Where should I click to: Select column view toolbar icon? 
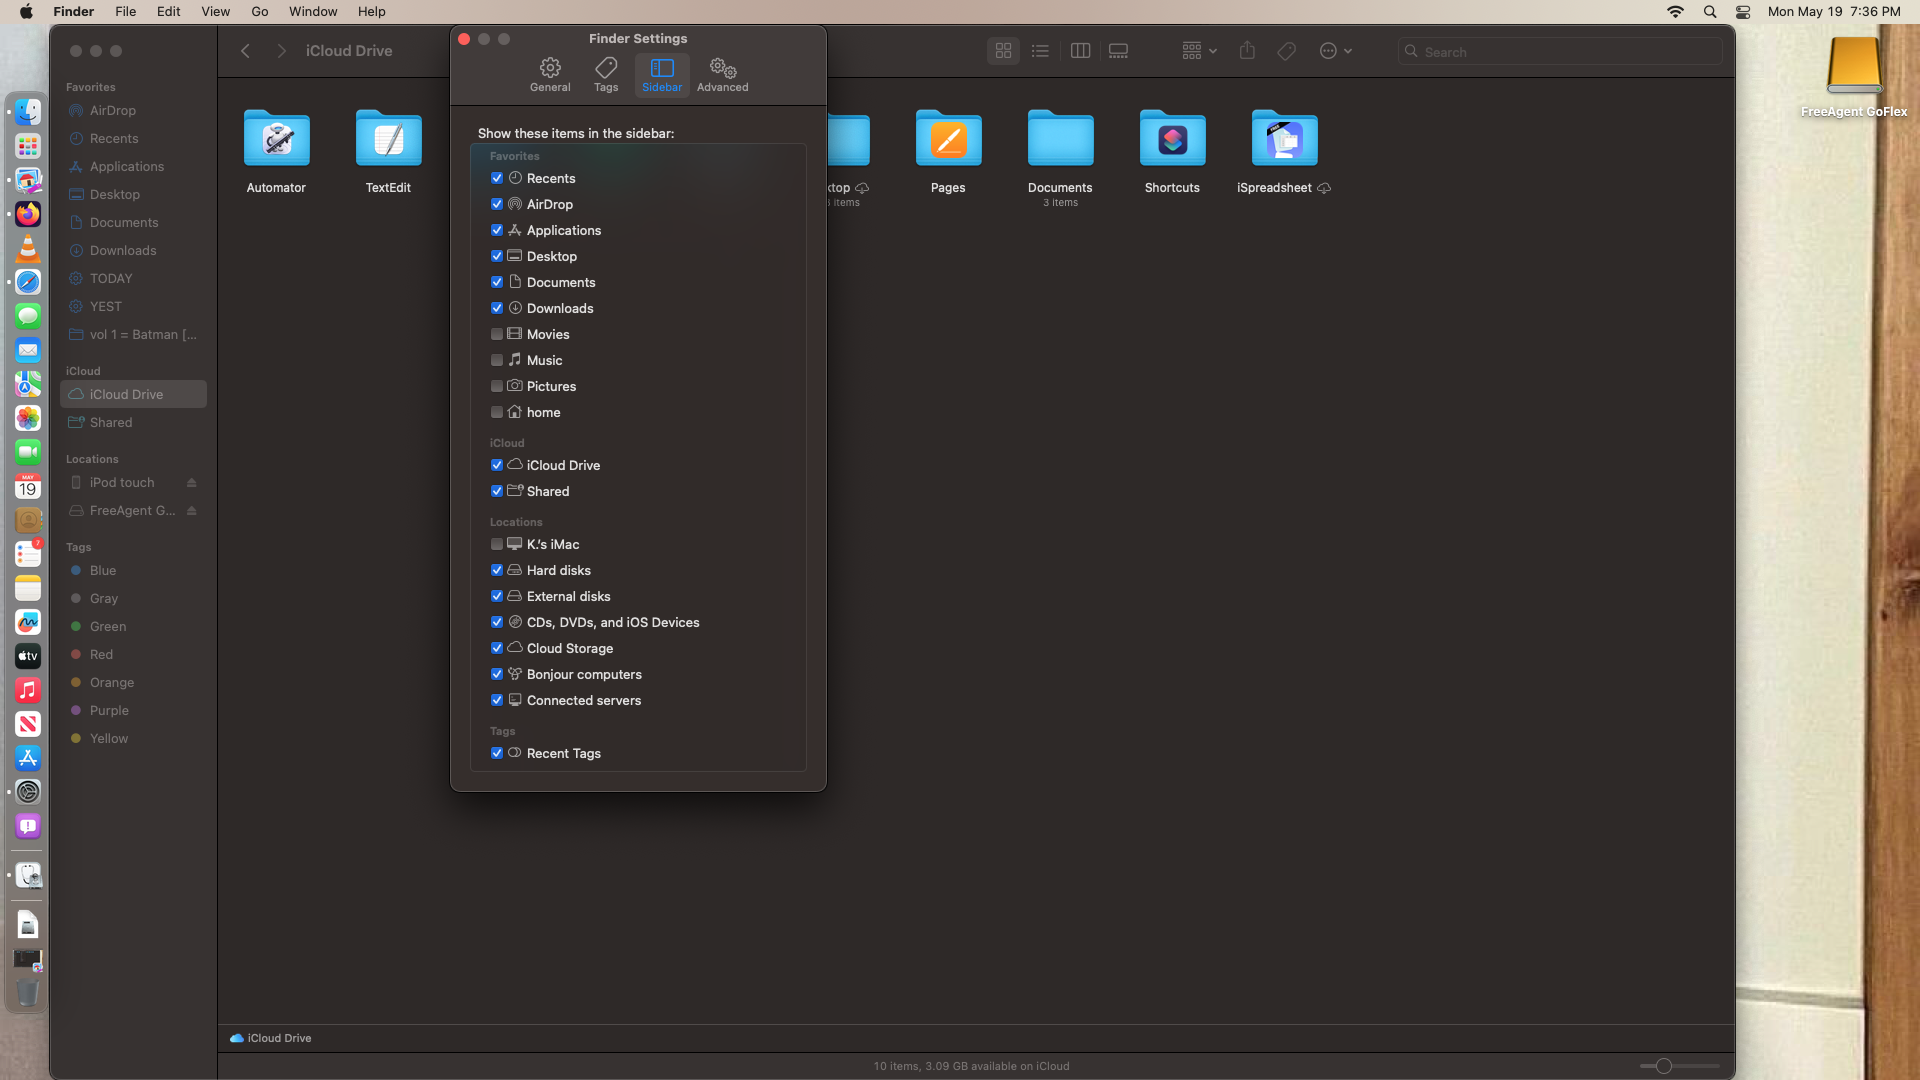click(x=1080, y=51)
